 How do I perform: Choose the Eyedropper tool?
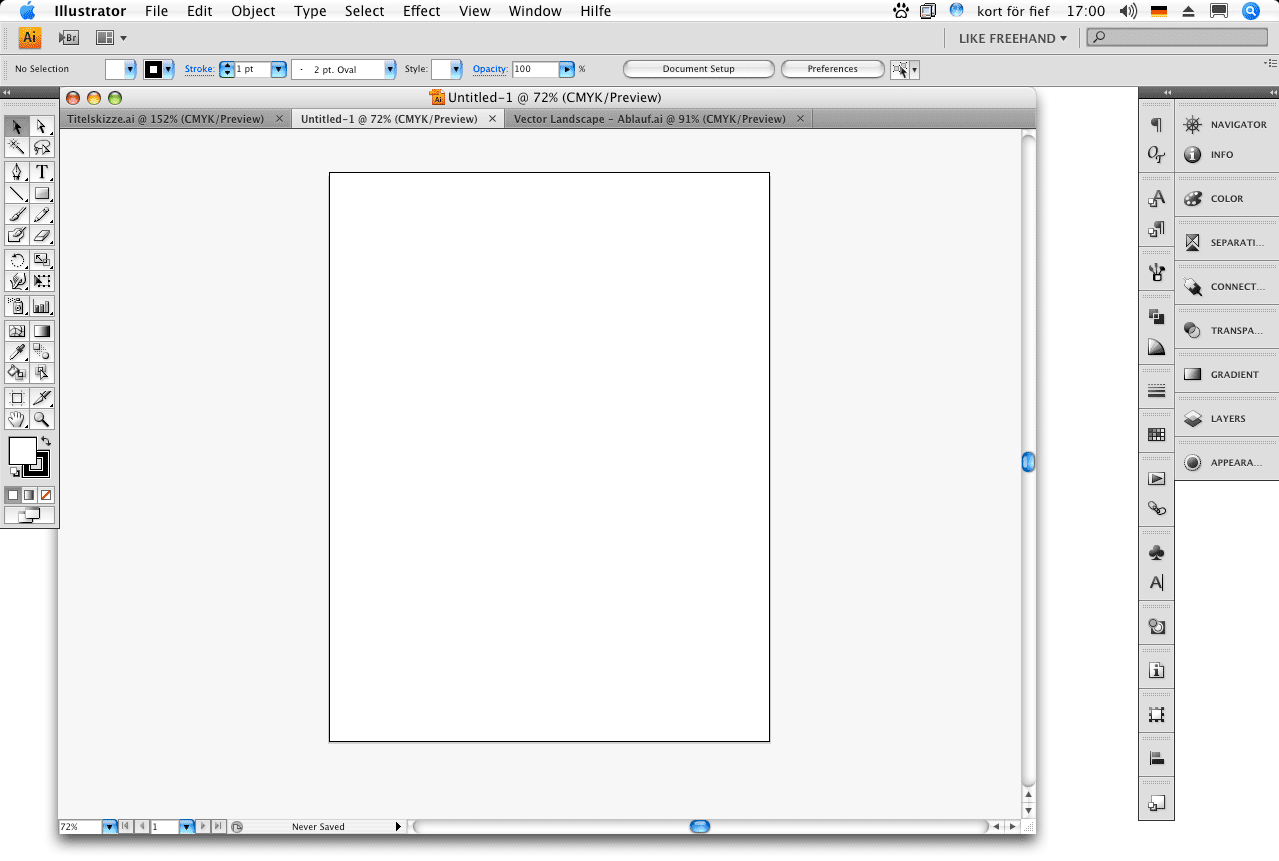pyautogui.click(x=17, y=352)
